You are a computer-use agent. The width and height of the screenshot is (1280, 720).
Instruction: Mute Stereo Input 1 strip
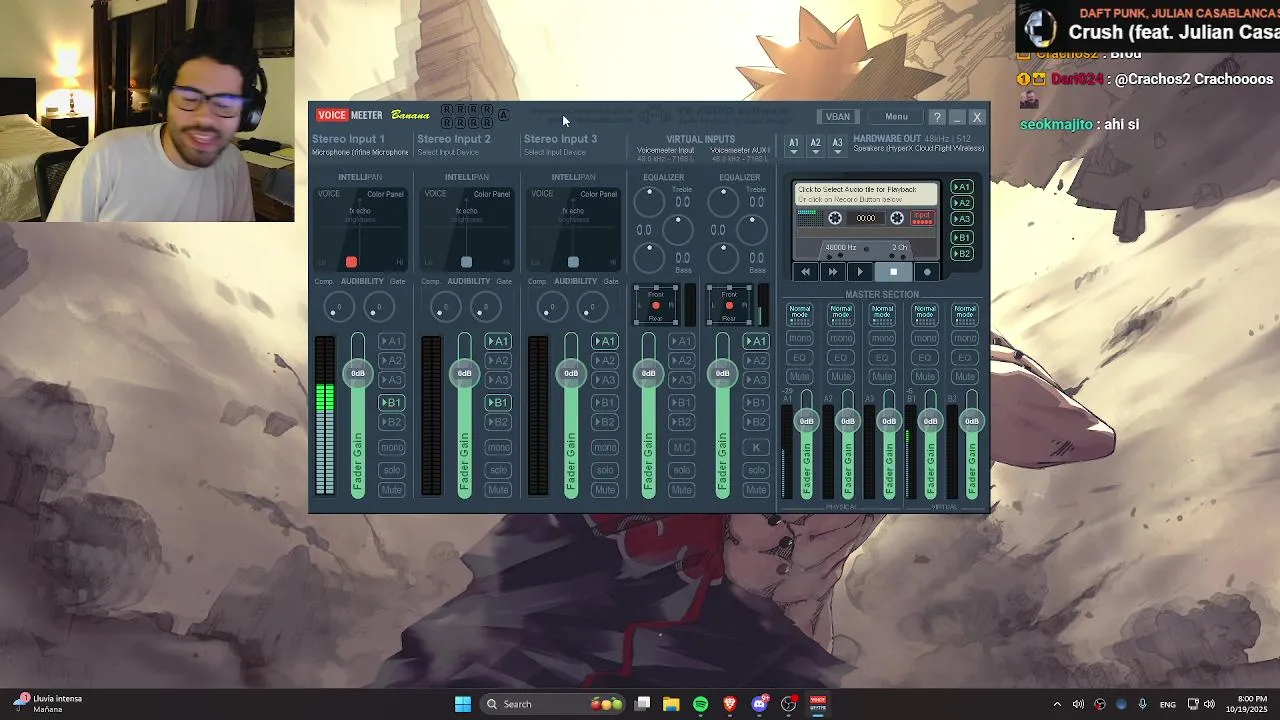(391, 490)
